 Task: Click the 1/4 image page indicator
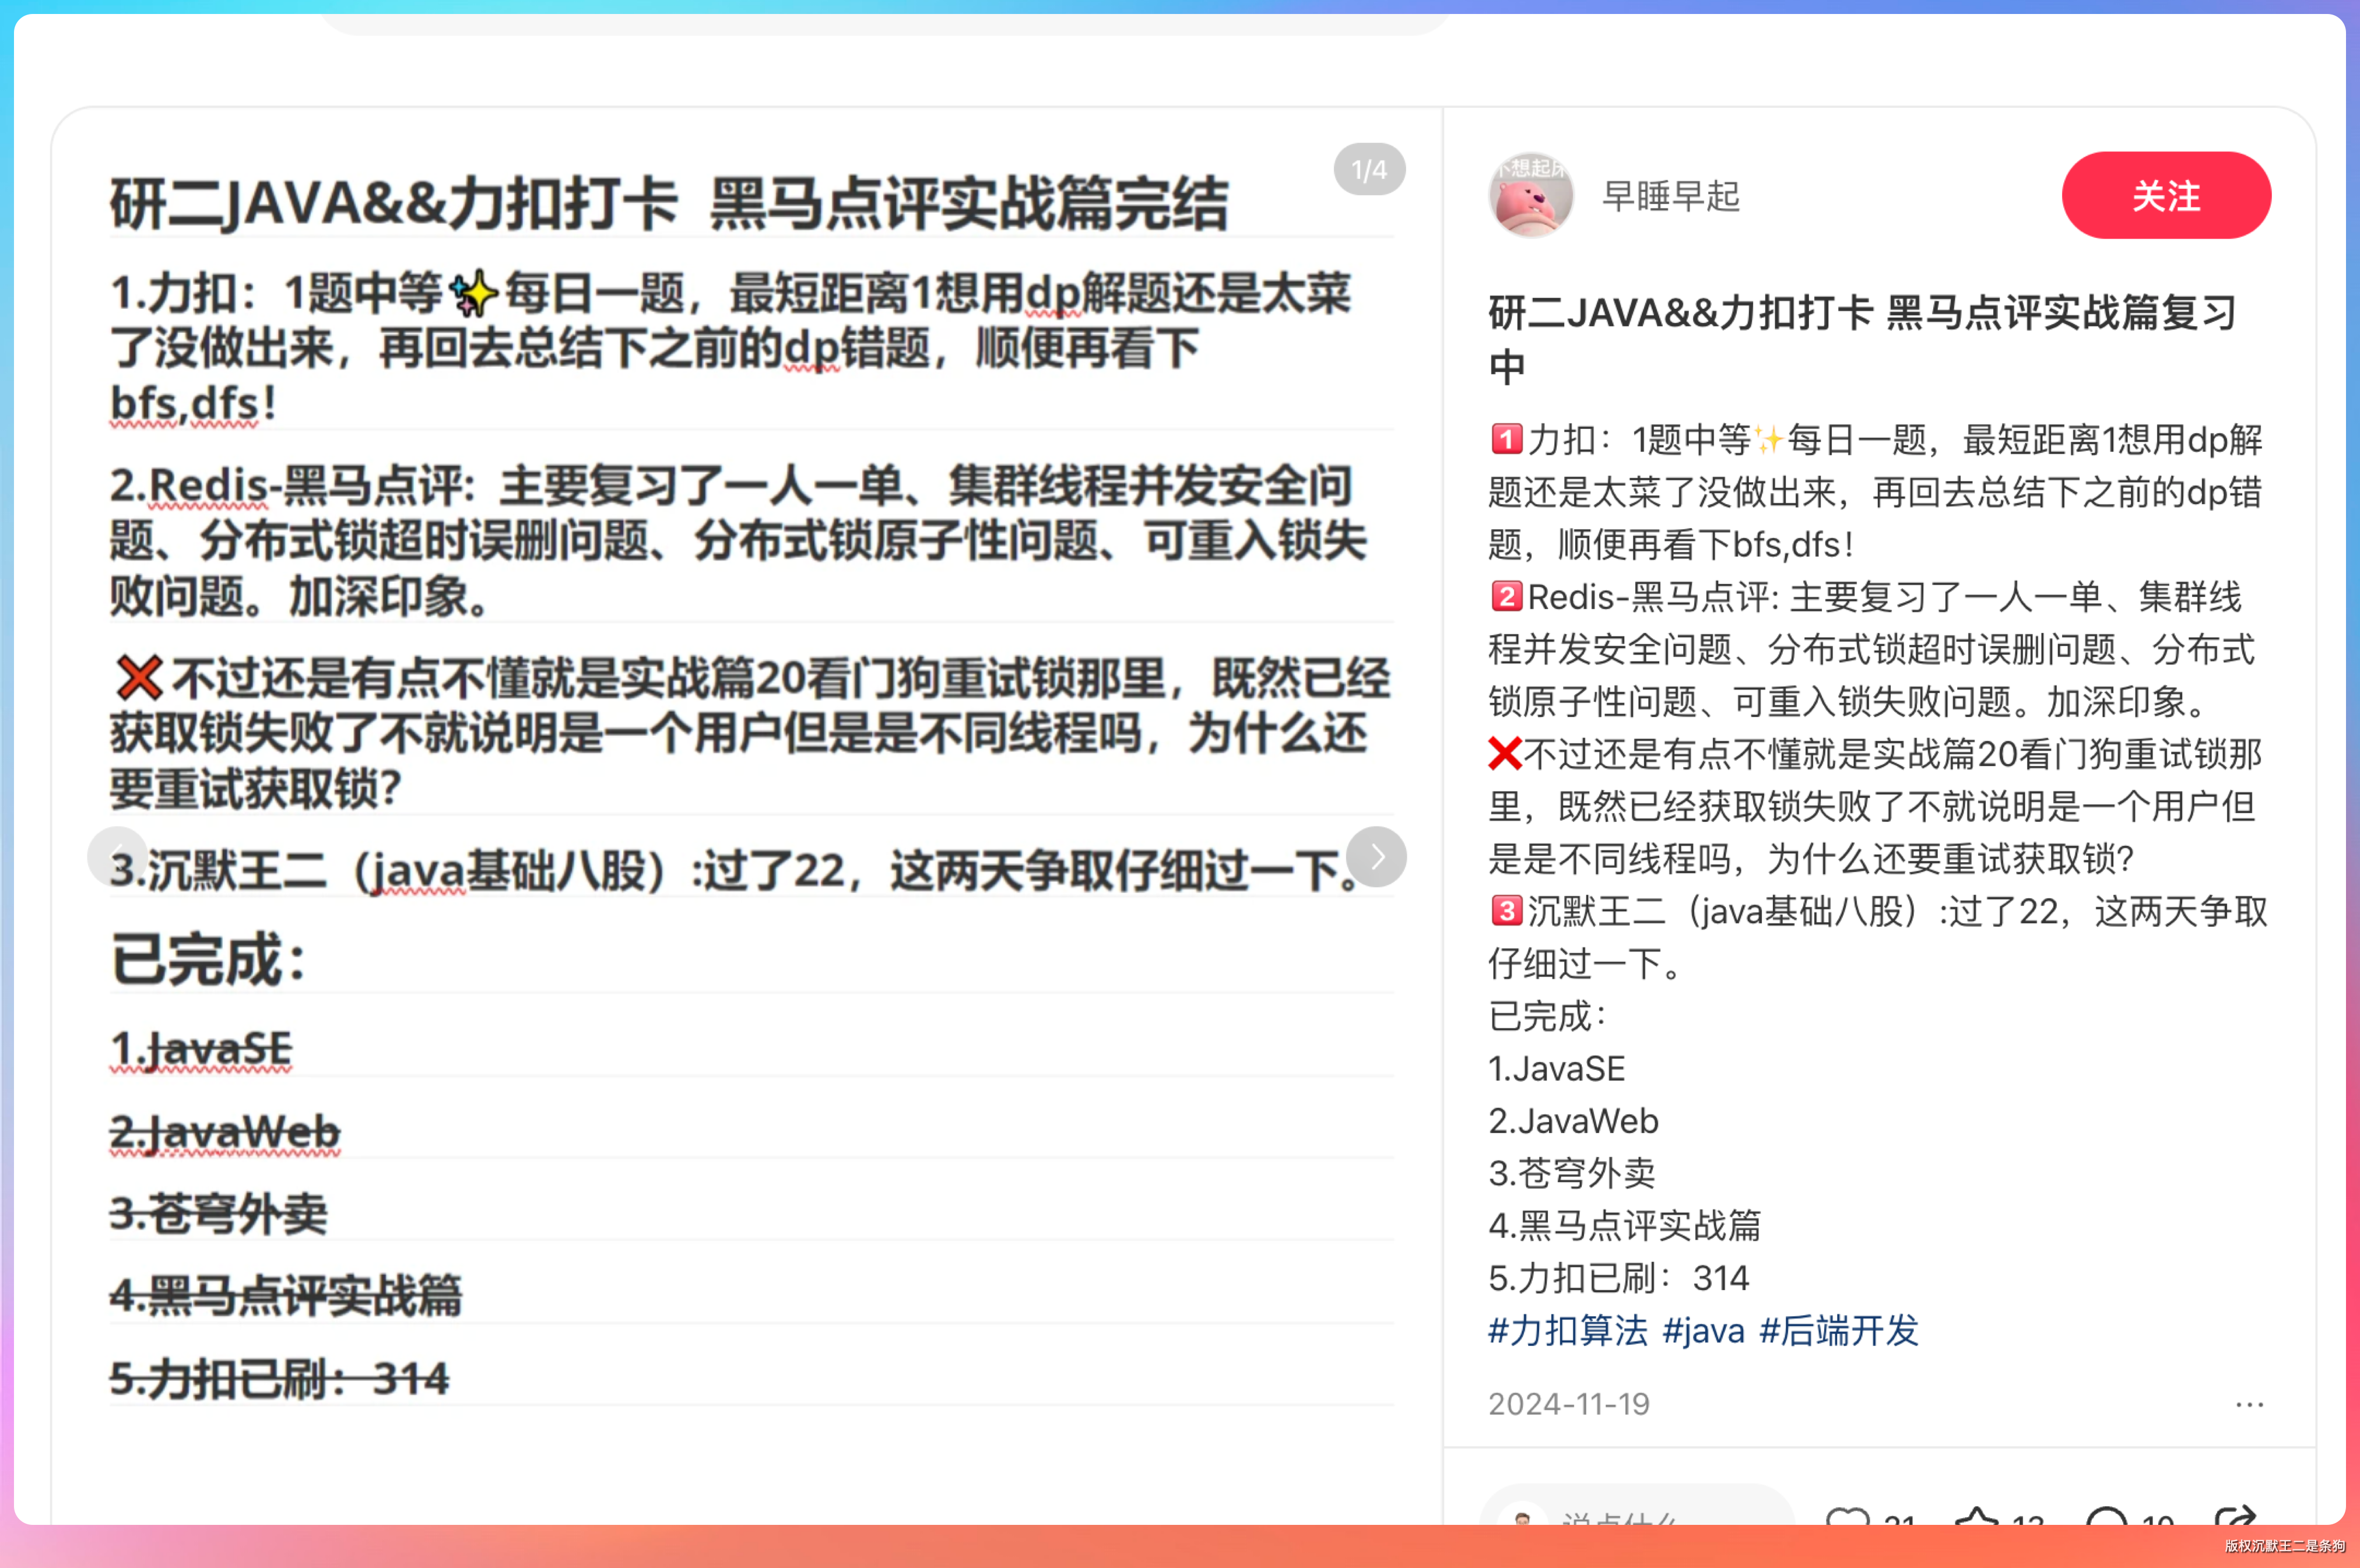tap(1369, 170)
